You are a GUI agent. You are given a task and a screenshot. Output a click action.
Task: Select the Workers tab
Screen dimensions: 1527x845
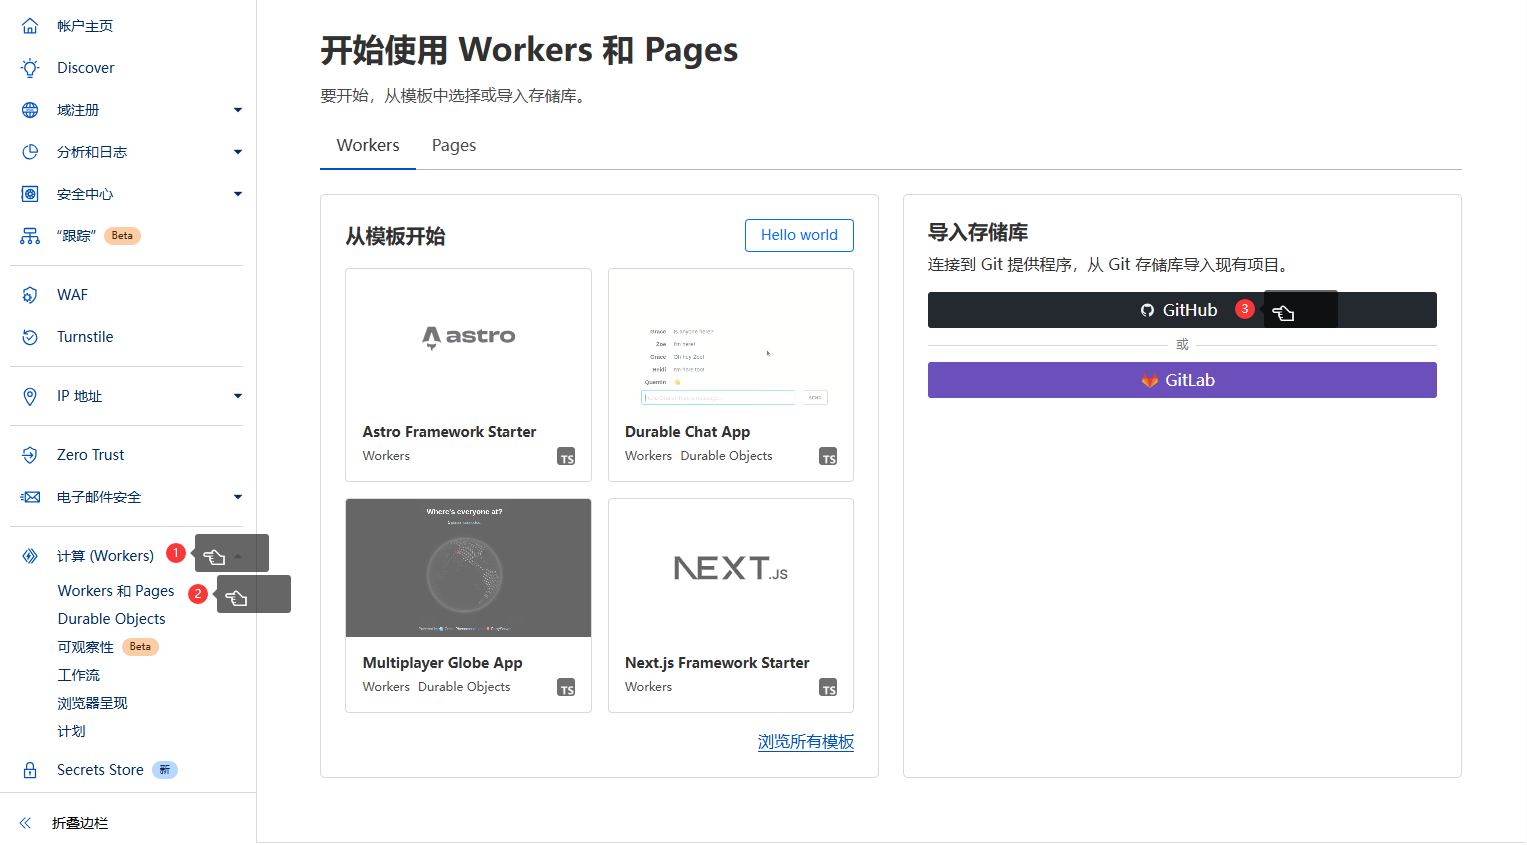(367, 145)
